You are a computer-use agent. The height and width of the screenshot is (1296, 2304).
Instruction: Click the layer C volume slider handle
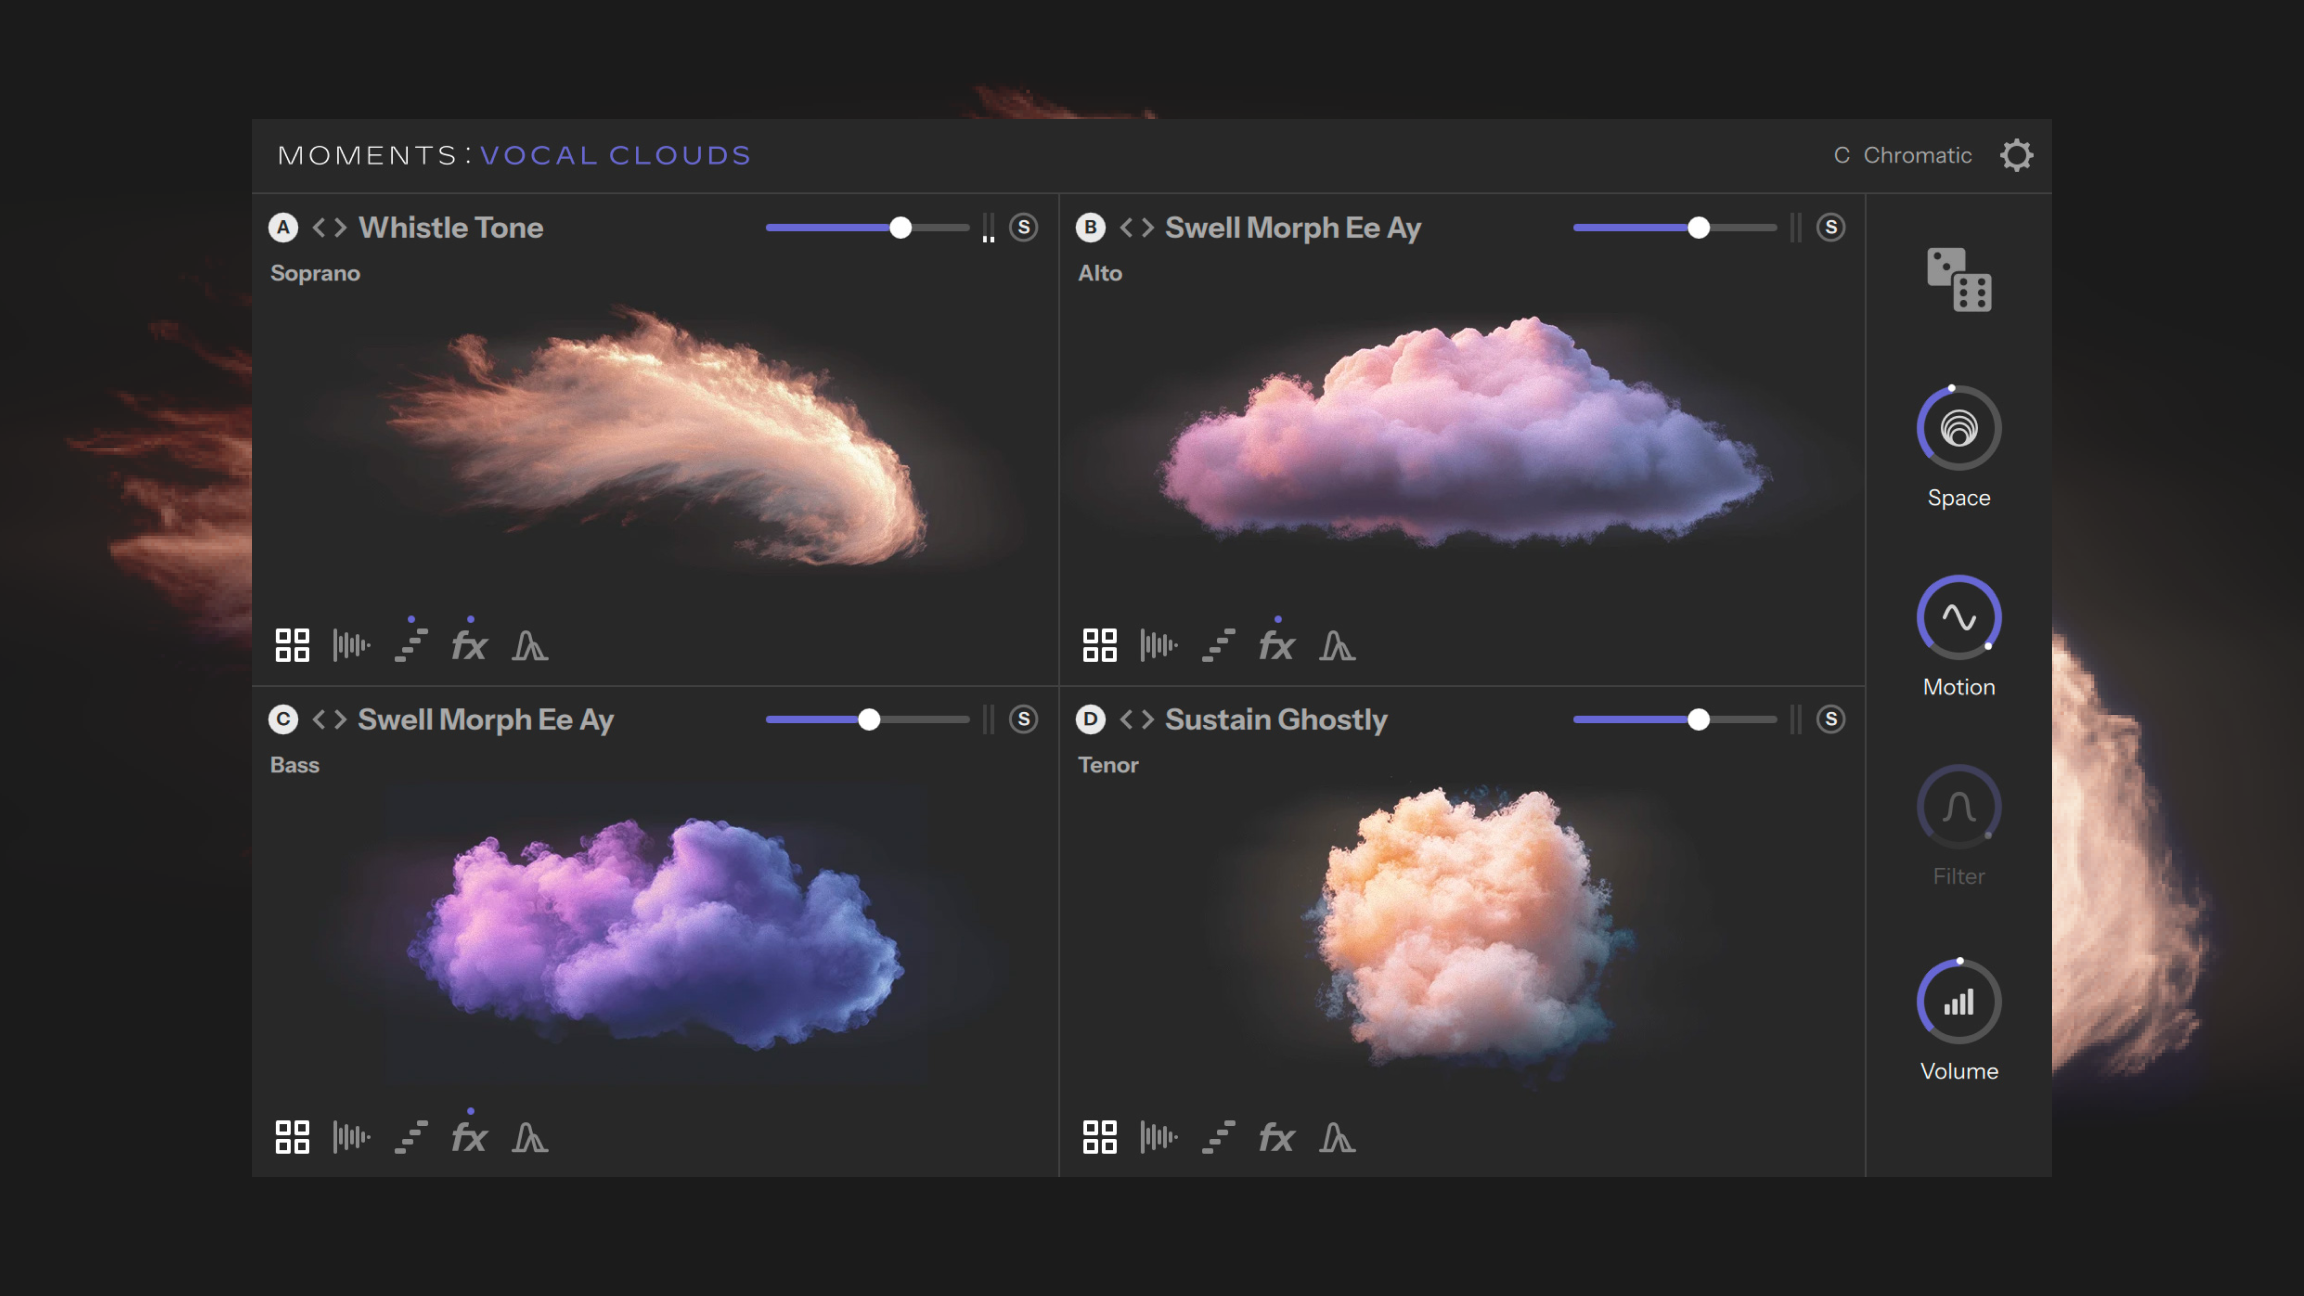point(869,719)
